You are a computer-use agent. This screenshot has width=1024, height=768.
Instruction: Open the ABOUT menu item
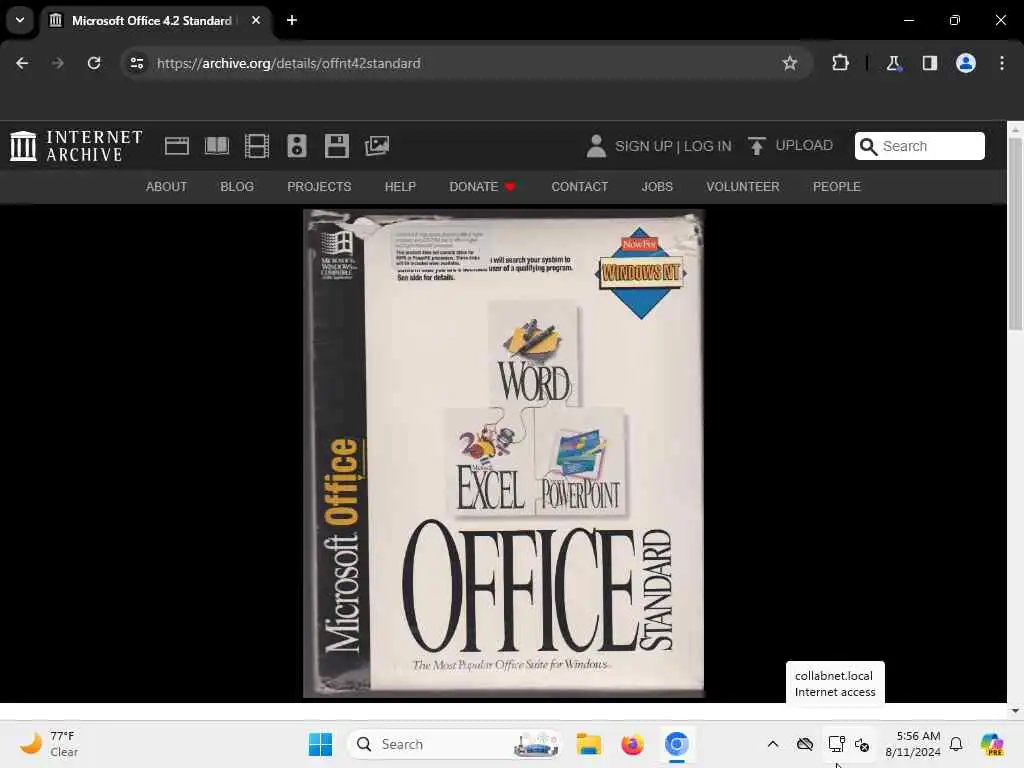[167, 187]
